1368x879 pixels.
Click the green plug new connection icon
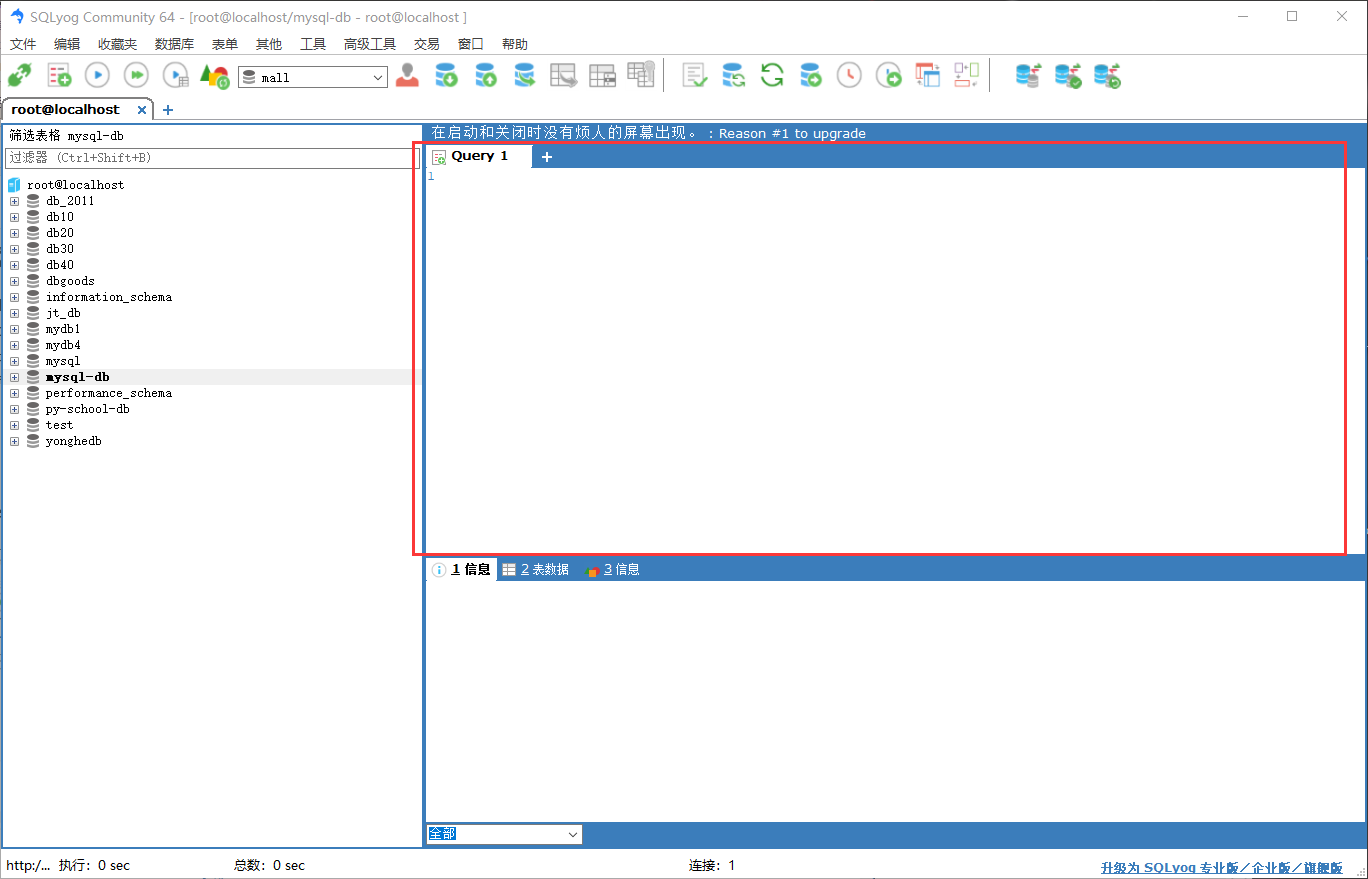(19, 76)
